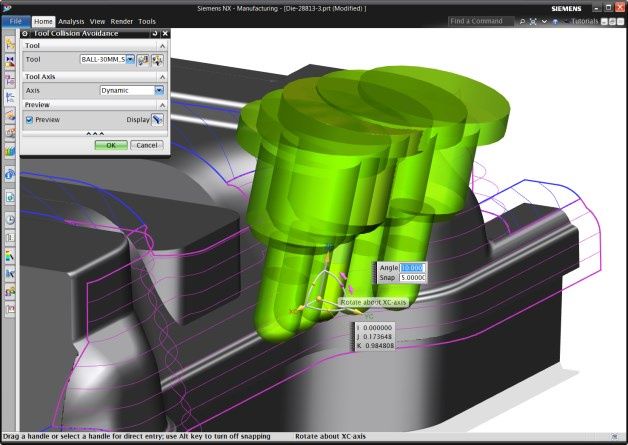Click the I vector value 0.000000
This screenshot has height=445, width=628.
377,328
